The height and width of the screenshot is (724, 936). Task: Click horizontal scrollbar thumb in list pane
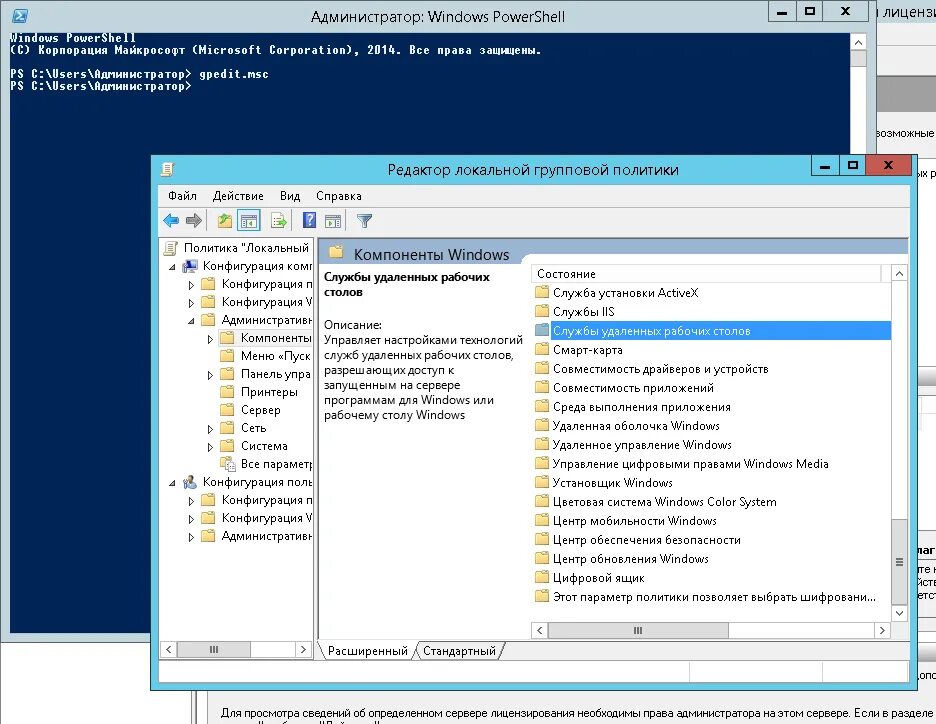coord(638,630)
